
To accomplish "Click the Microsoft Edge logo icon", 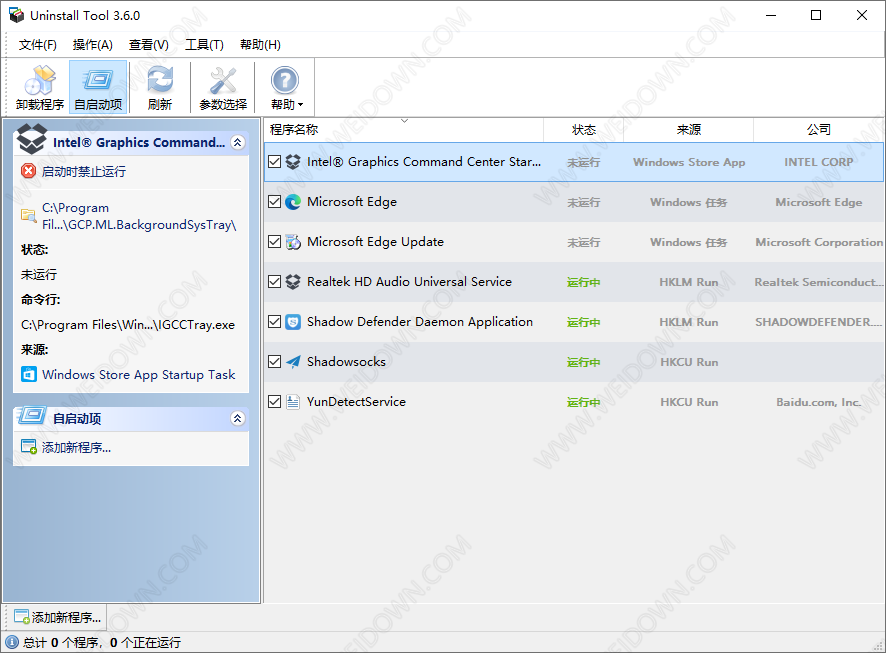I will point(293,202).
